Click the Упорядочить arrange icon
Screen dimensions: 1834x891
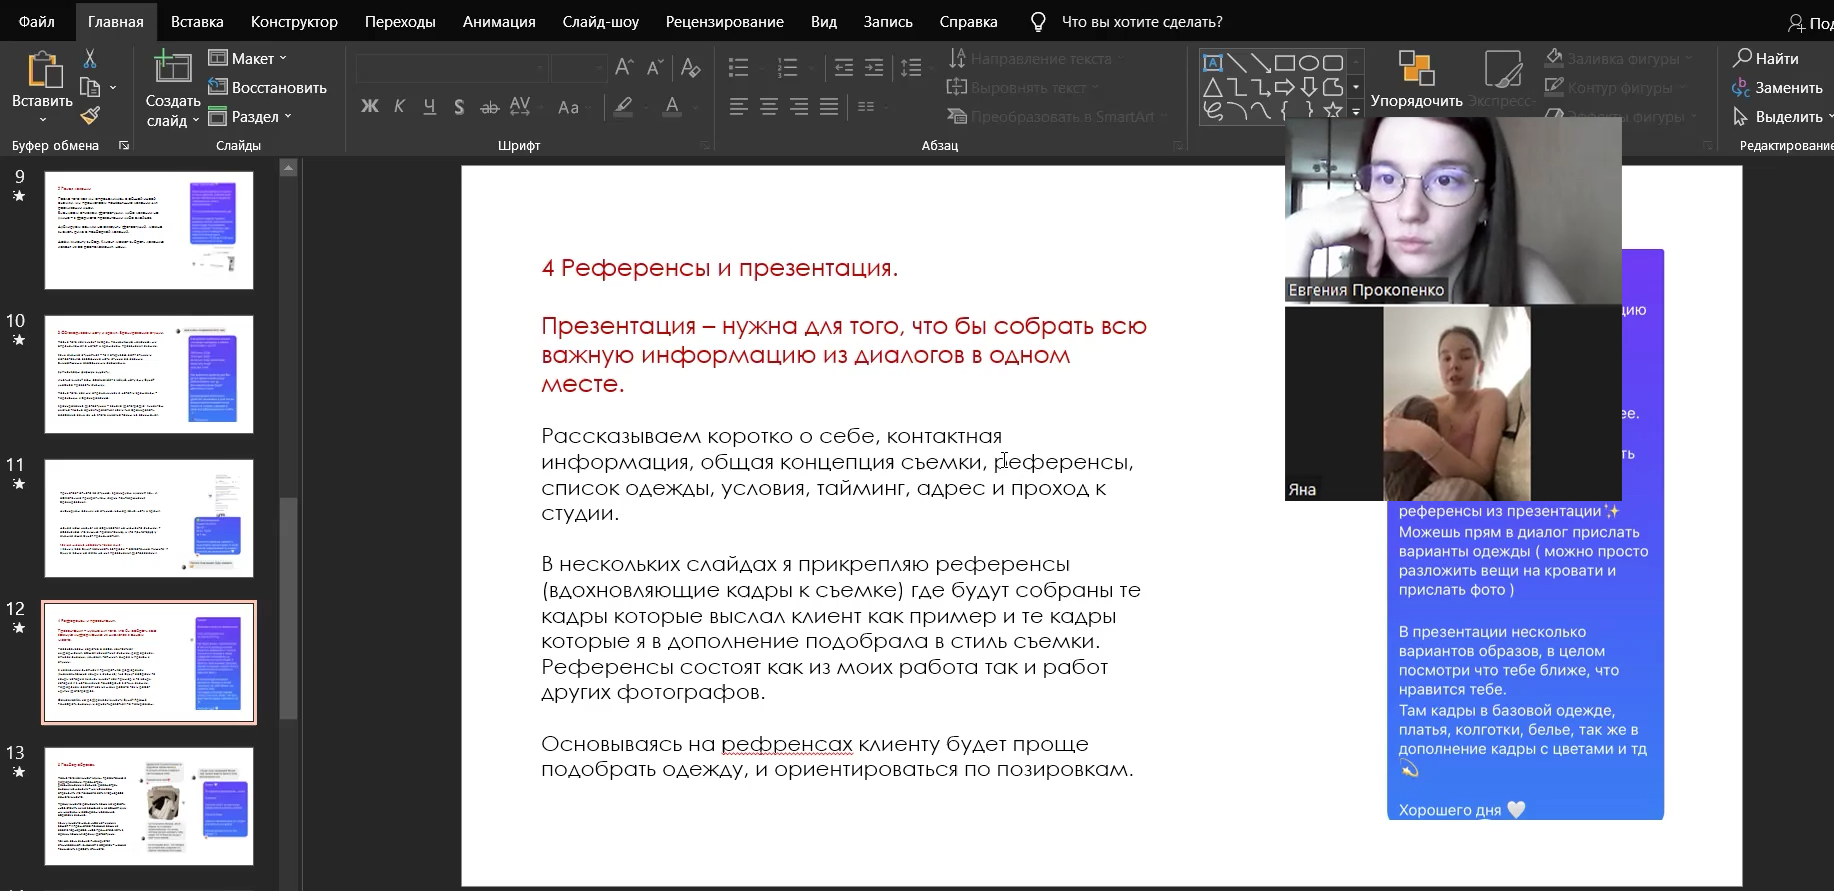(x=1416, y=70)
